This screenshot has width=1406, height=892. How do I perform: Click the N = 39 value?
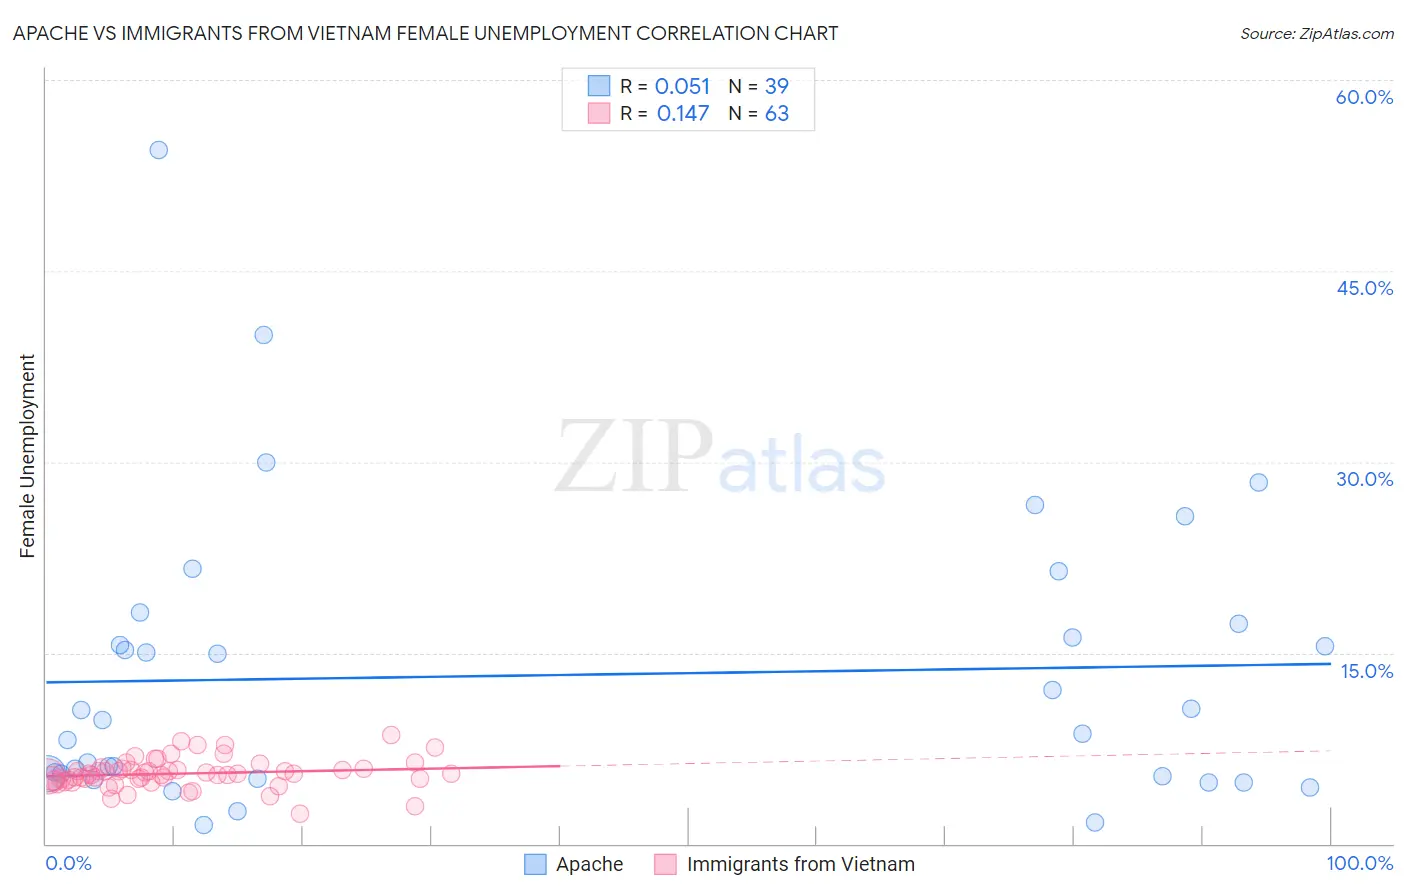(759, 86)
